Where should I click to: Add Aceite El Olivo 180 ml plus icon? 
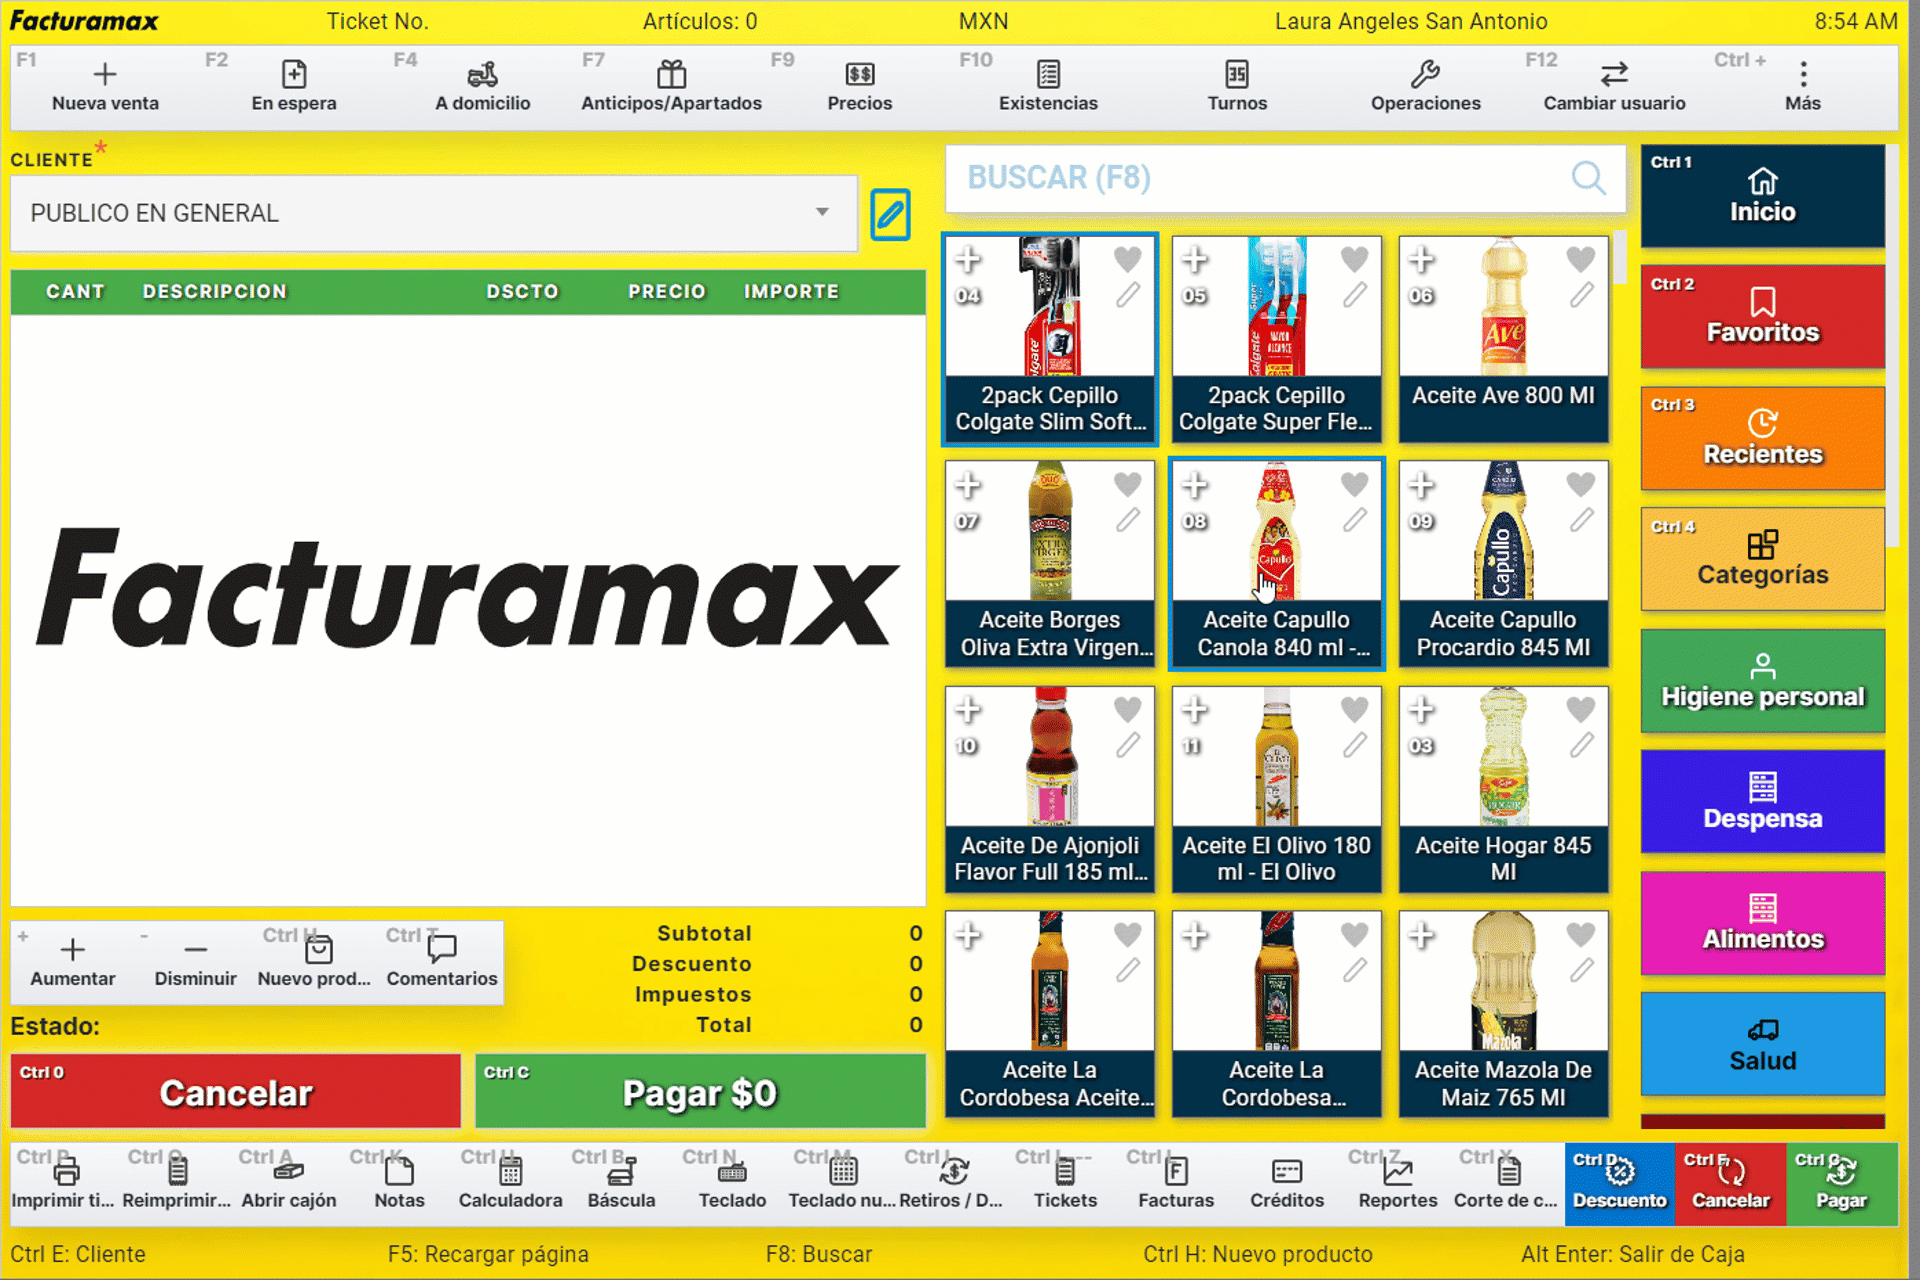pyautogui.click(x=1194, y=710)
